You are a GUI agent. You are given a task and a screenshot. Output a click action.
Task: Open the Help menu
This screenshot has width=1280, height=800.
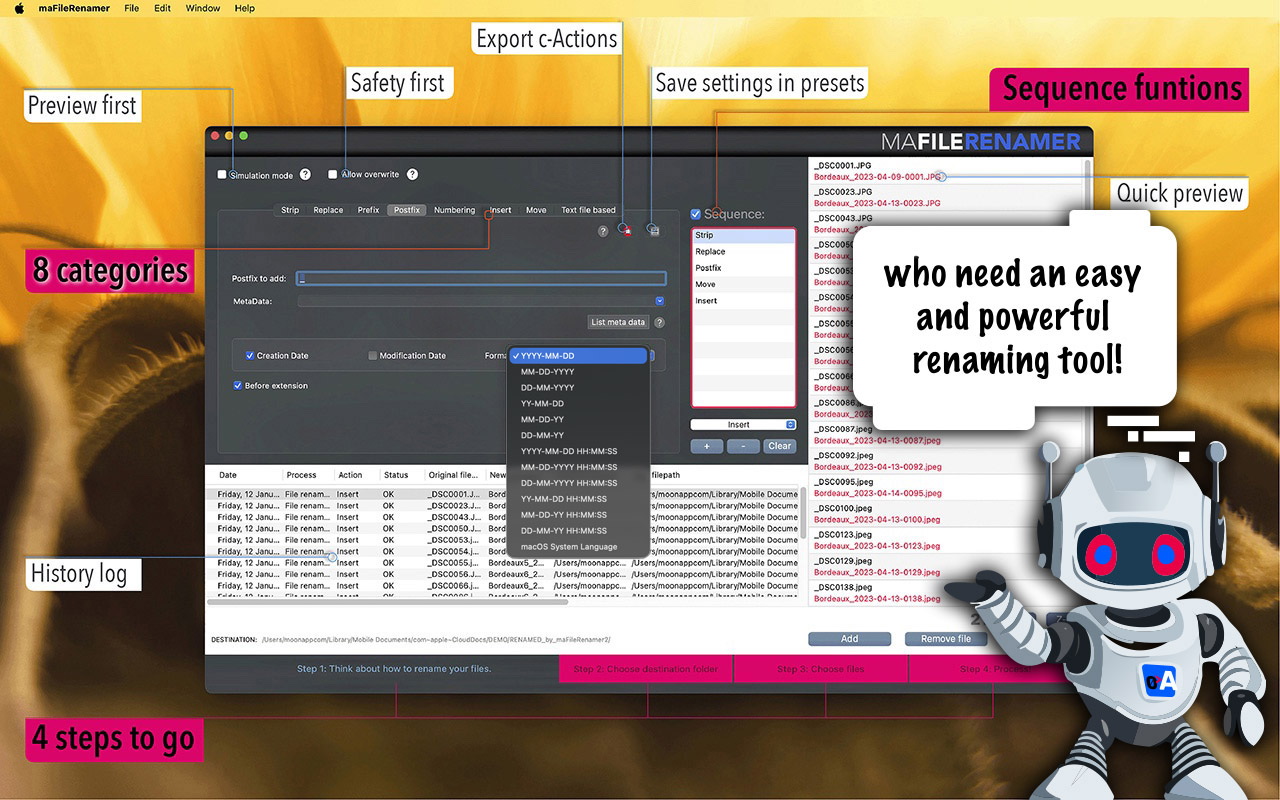click(x=244, y=8)
